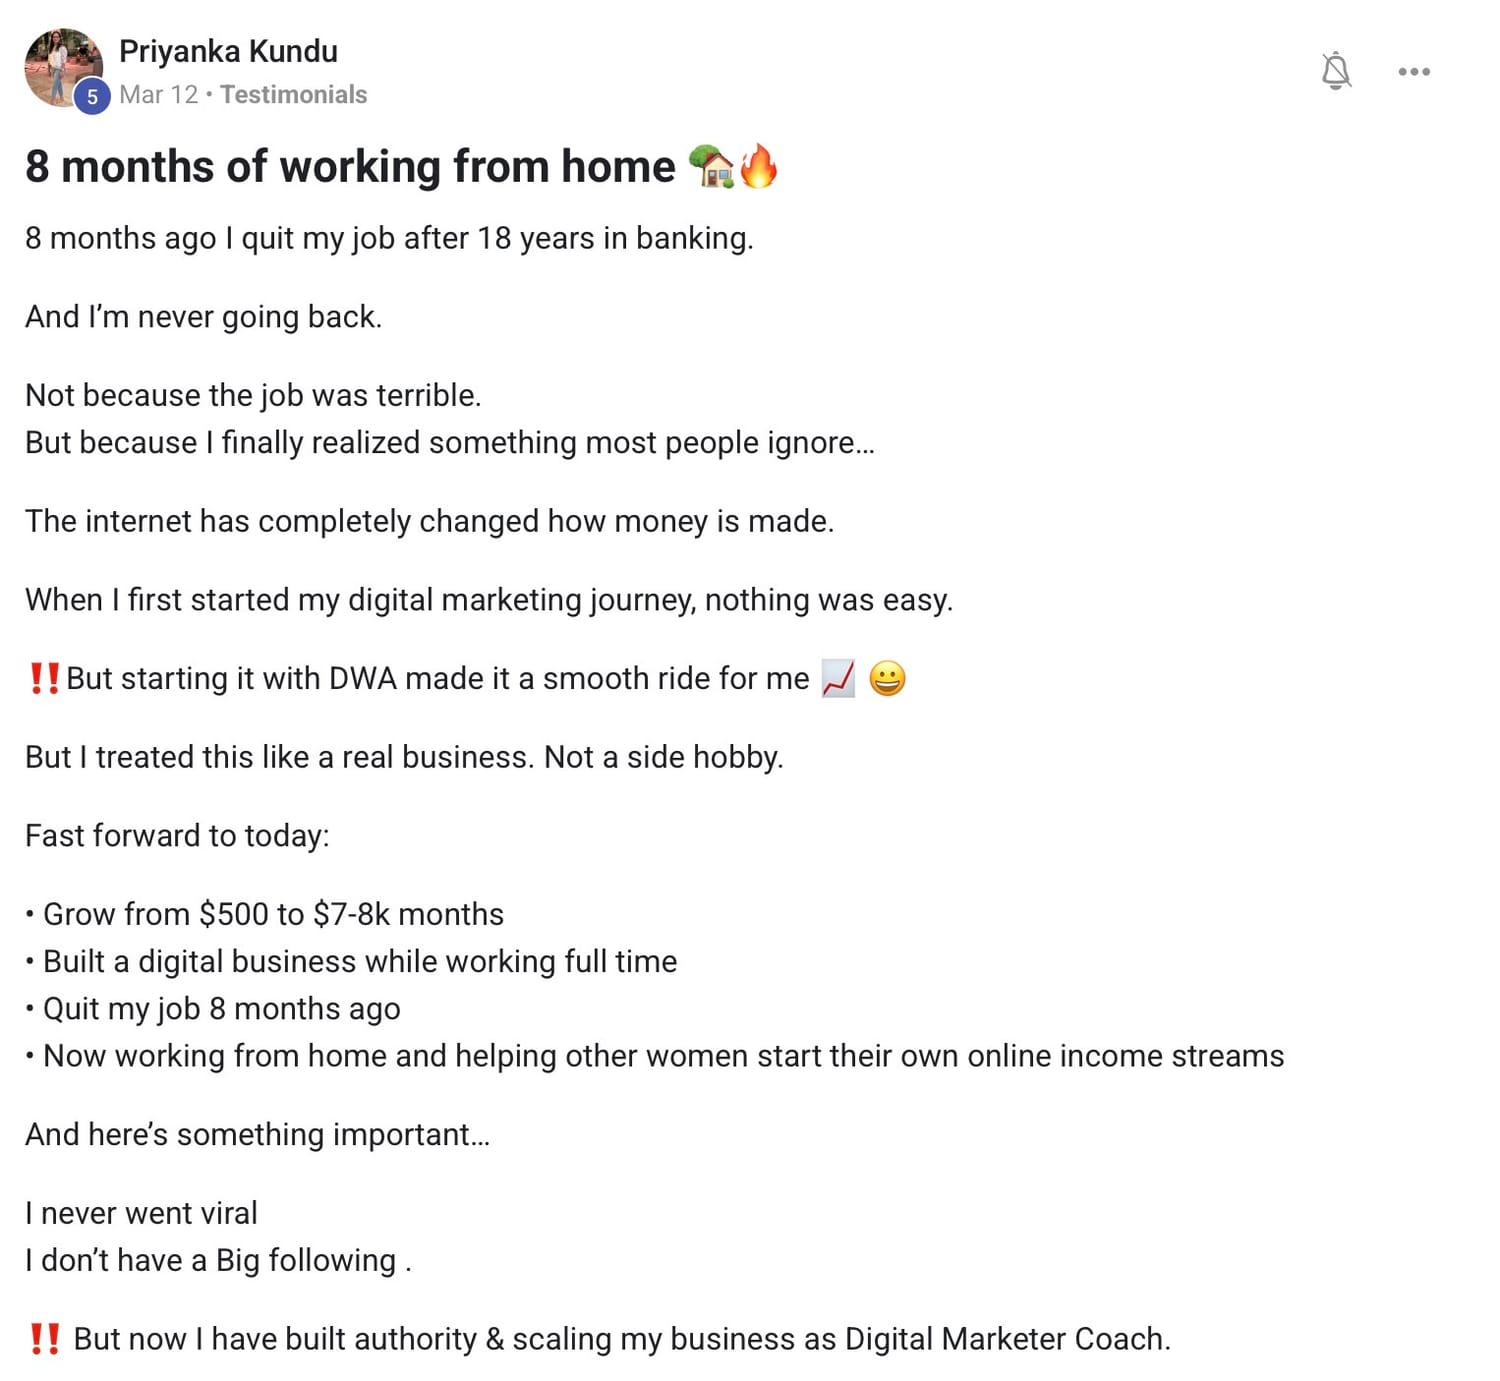Click the fire emoji in the title

(x=759, y=166)
